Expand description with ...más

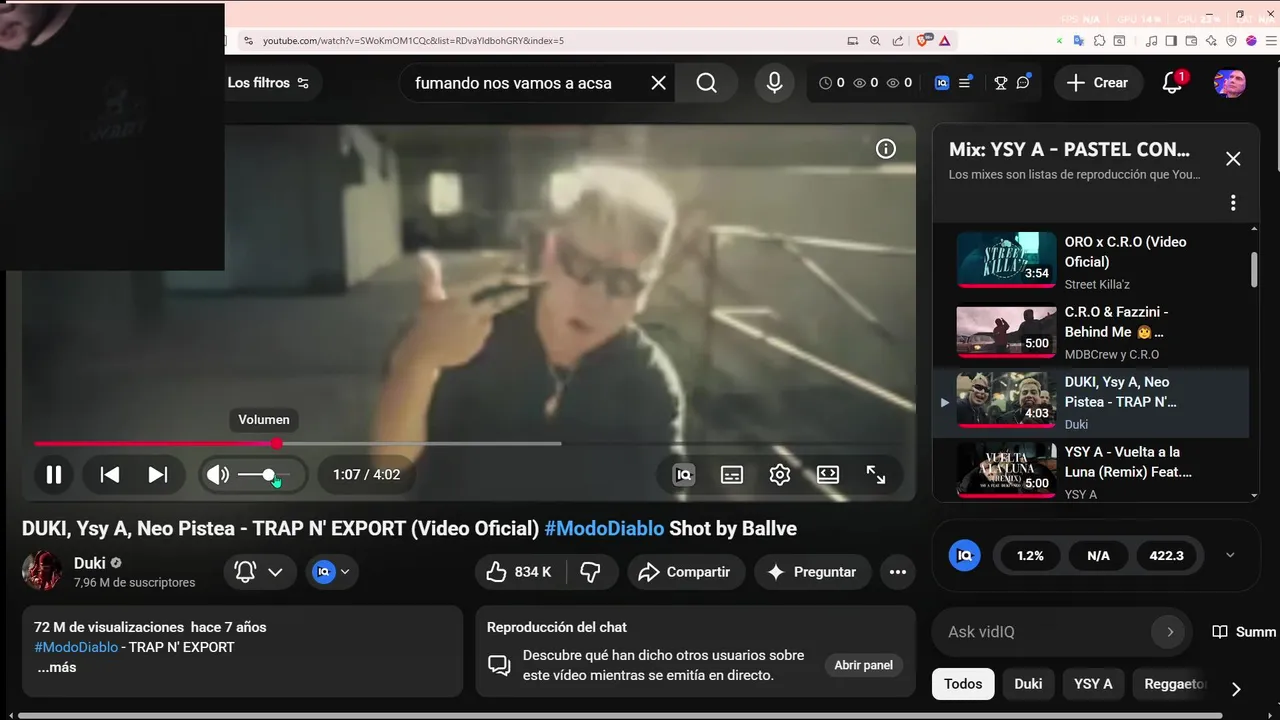coord(57,667)
